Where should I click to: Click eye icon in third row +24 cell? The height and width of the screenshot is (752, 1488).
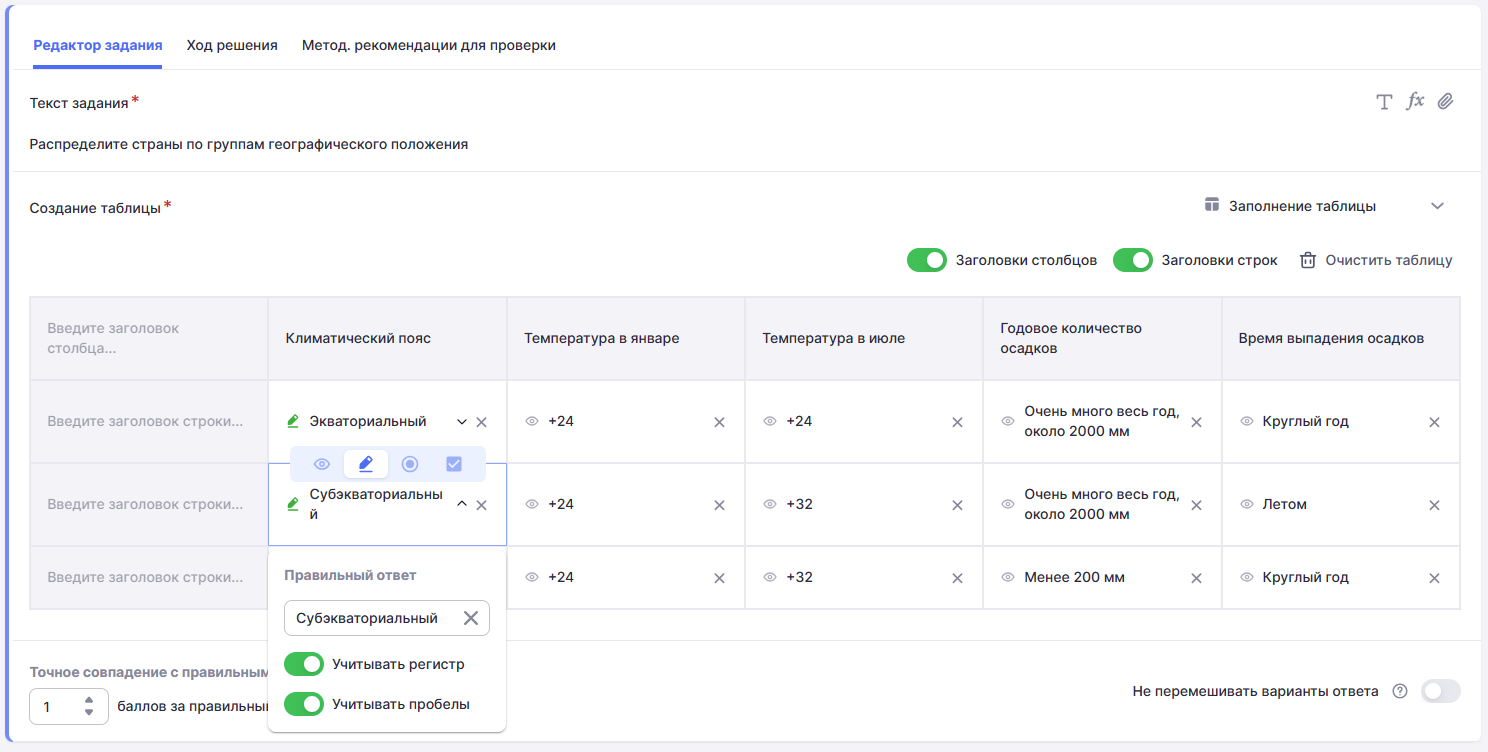point(532,577)
